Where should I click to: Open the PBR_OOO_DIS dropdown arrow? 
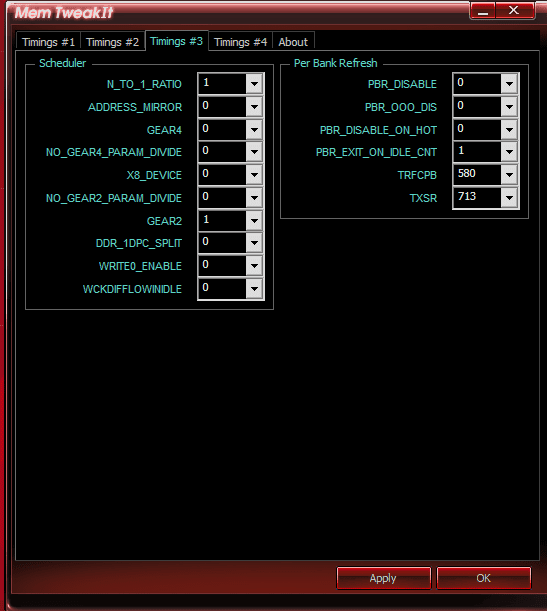tap(509, 107)
